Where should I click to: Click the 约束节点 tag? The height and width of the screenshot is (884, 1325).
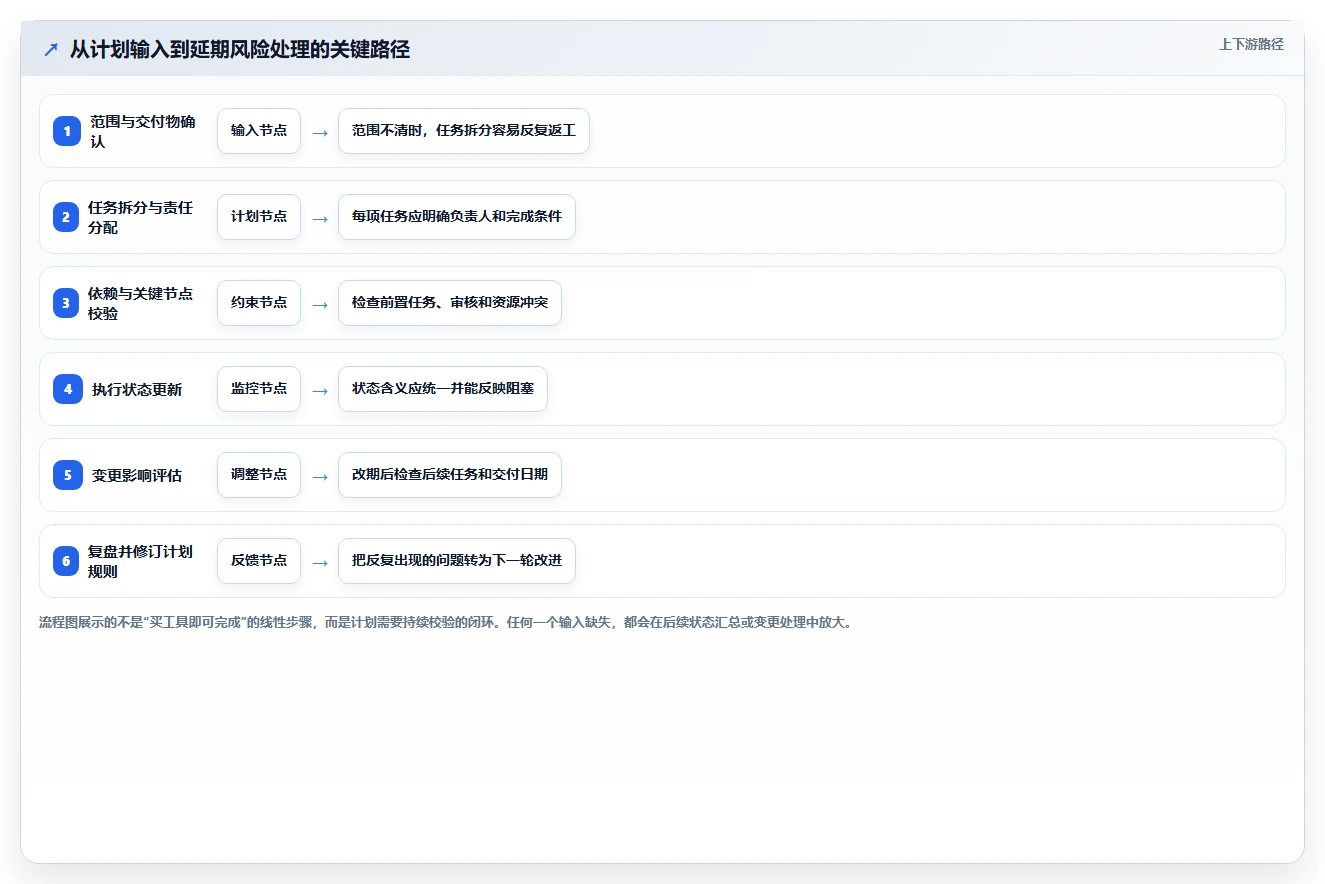point(259,303)
